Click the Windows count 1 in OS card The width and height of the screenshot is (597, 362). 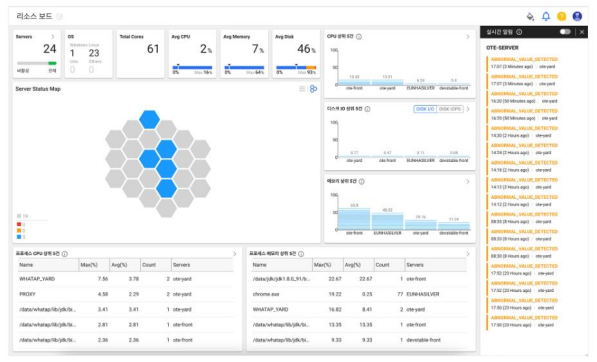click(72, 53)
